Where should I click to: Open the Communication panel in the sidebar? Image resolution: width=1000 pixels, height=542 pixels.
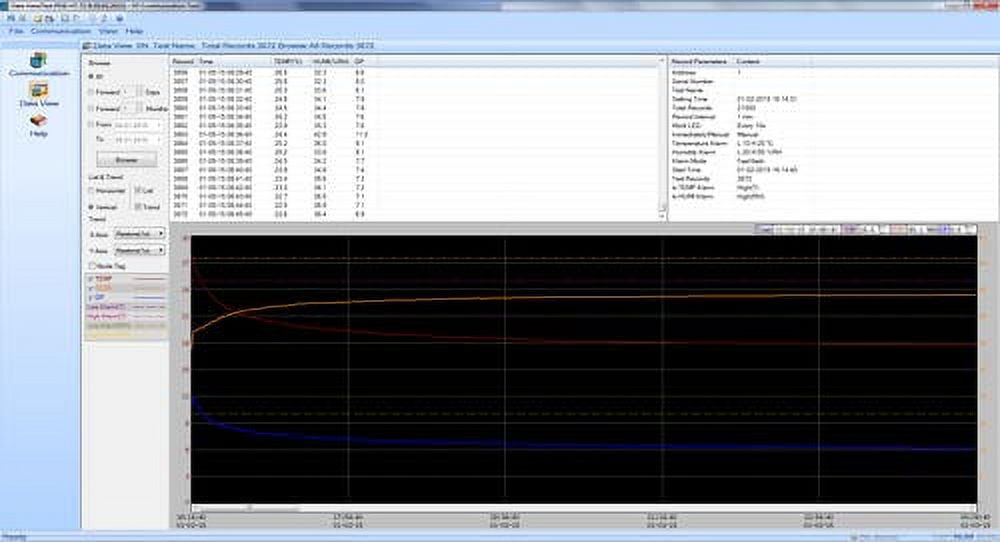(x=39, y=62)
